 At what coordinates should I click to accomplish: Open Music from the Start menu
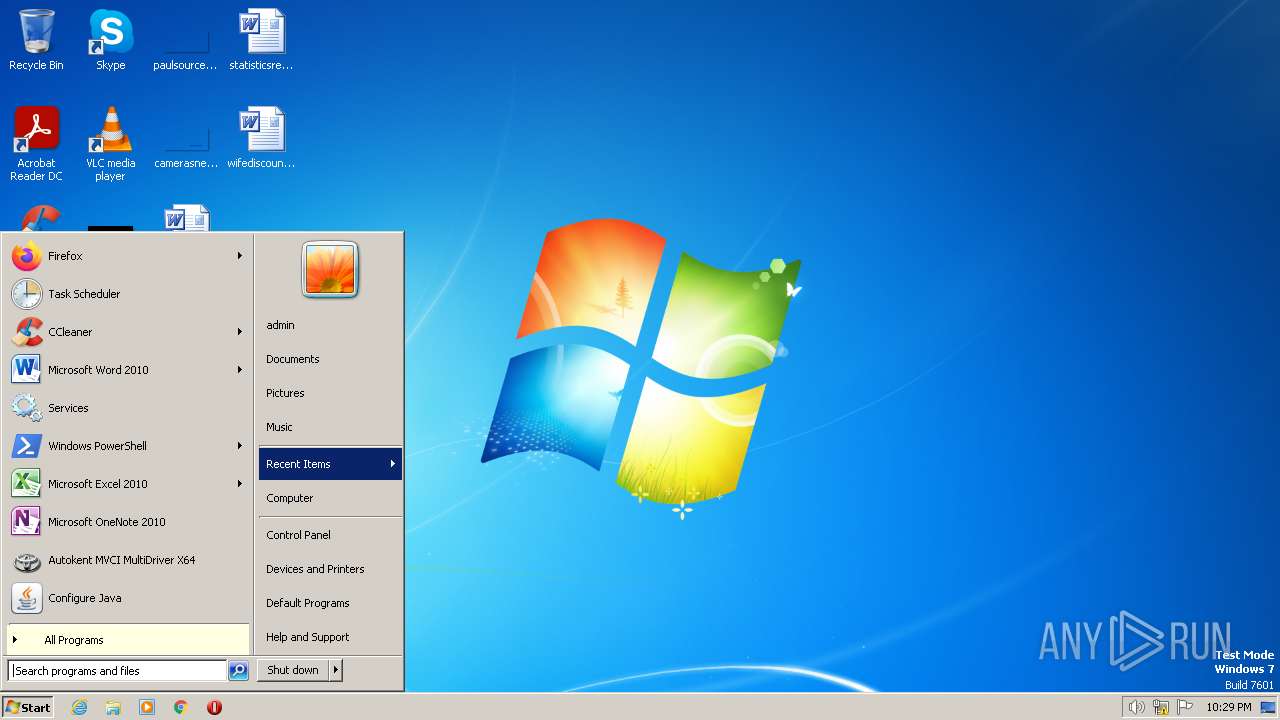[x=330, y=427]
